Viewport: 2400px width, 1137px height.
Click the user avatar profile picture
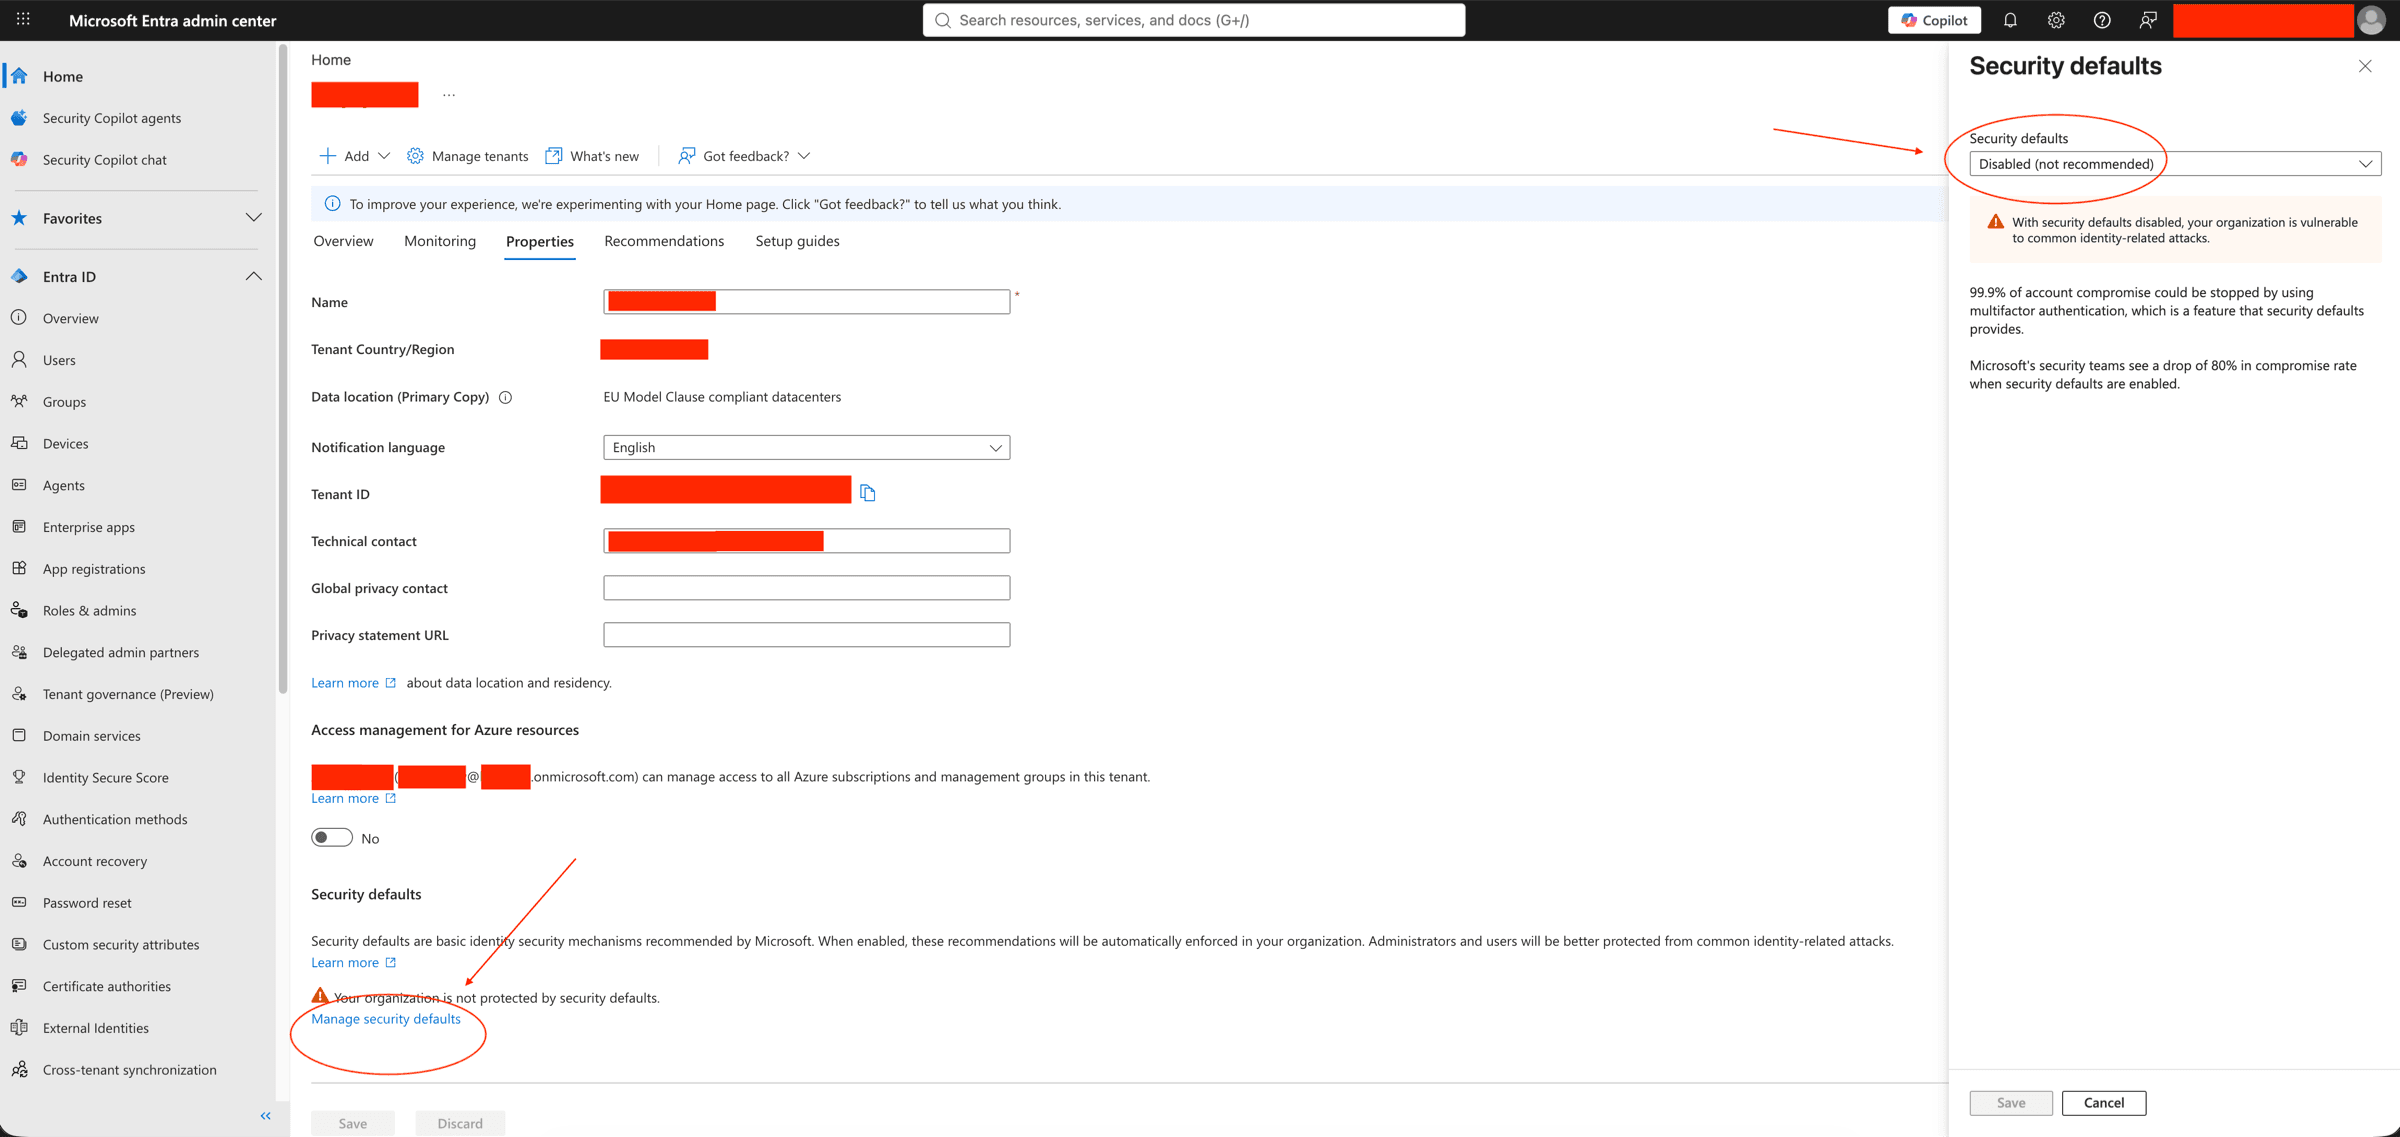2372,20
